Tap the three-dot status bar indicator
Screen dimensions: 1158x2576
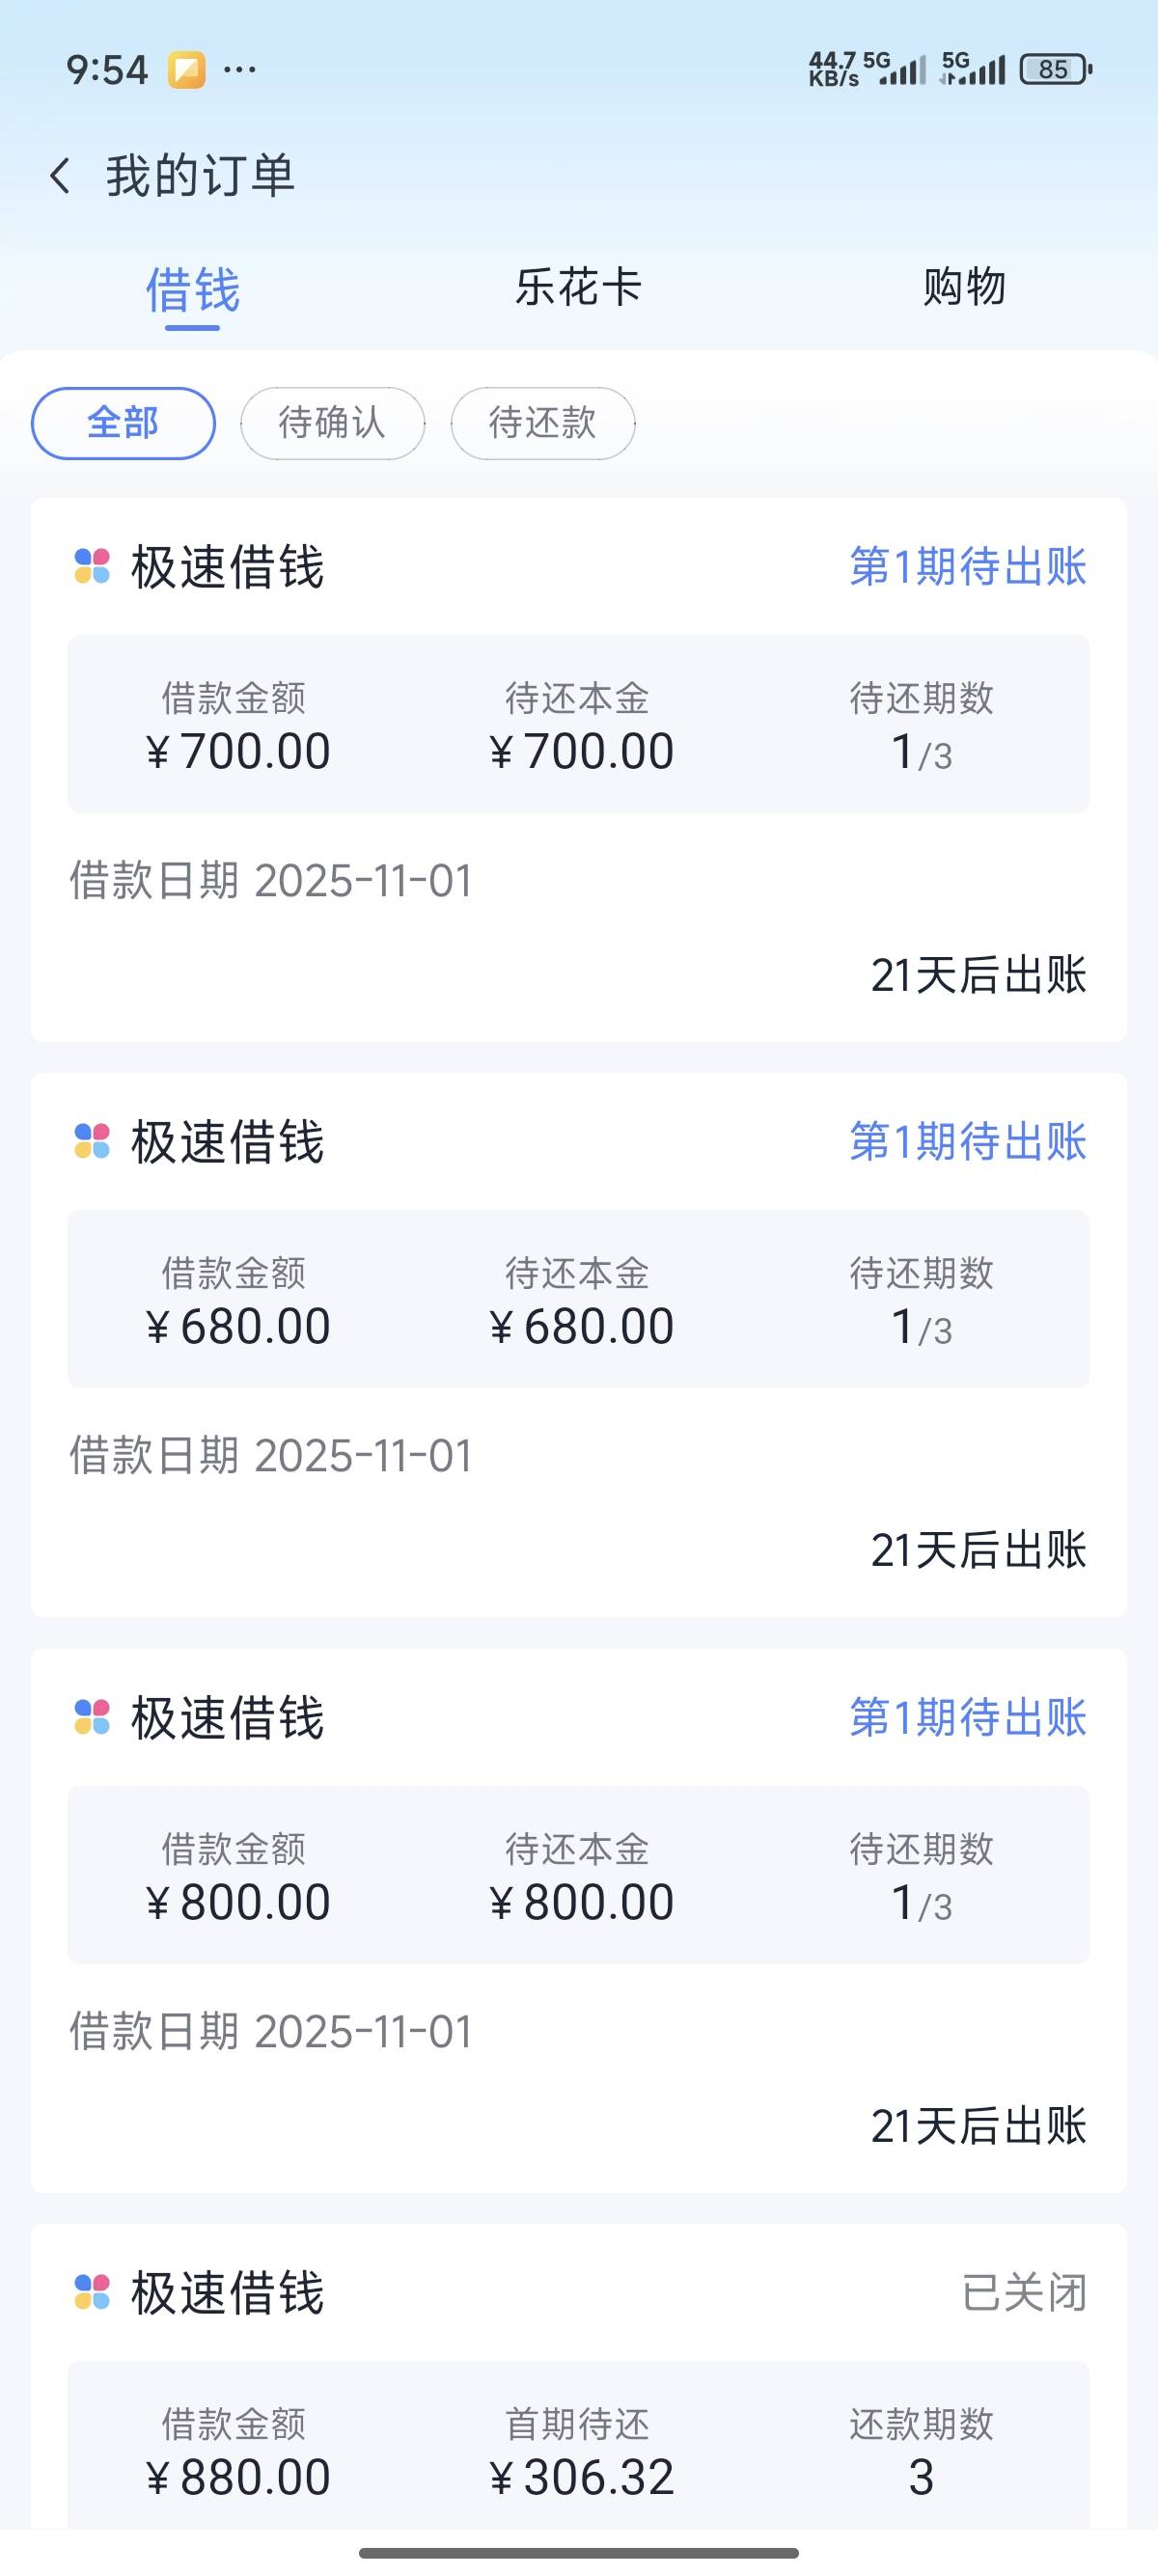click(240, 70)
